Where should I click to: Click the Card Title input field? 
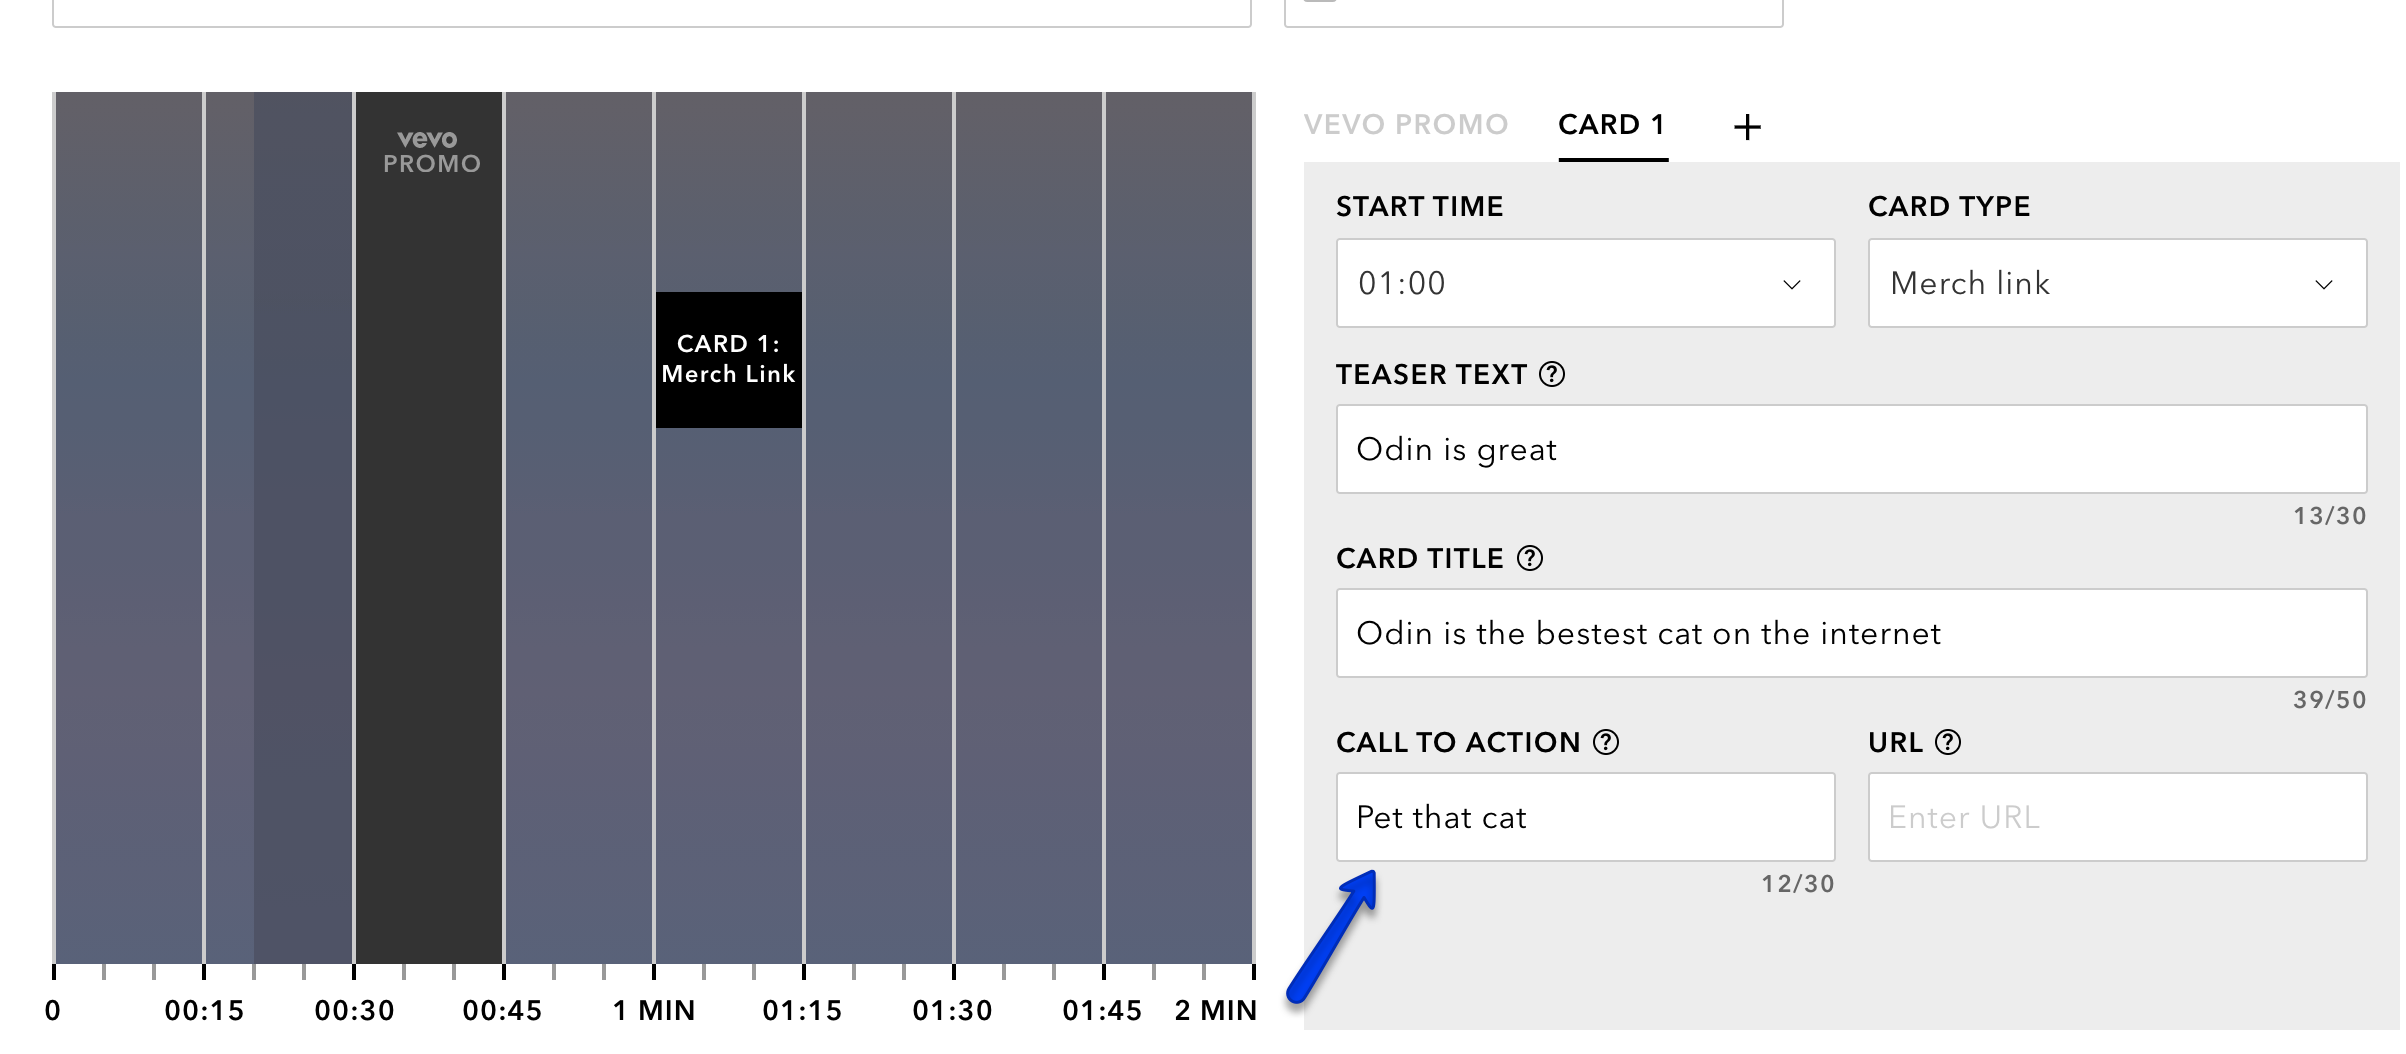pyautogui.click(x=1850, y=633)
